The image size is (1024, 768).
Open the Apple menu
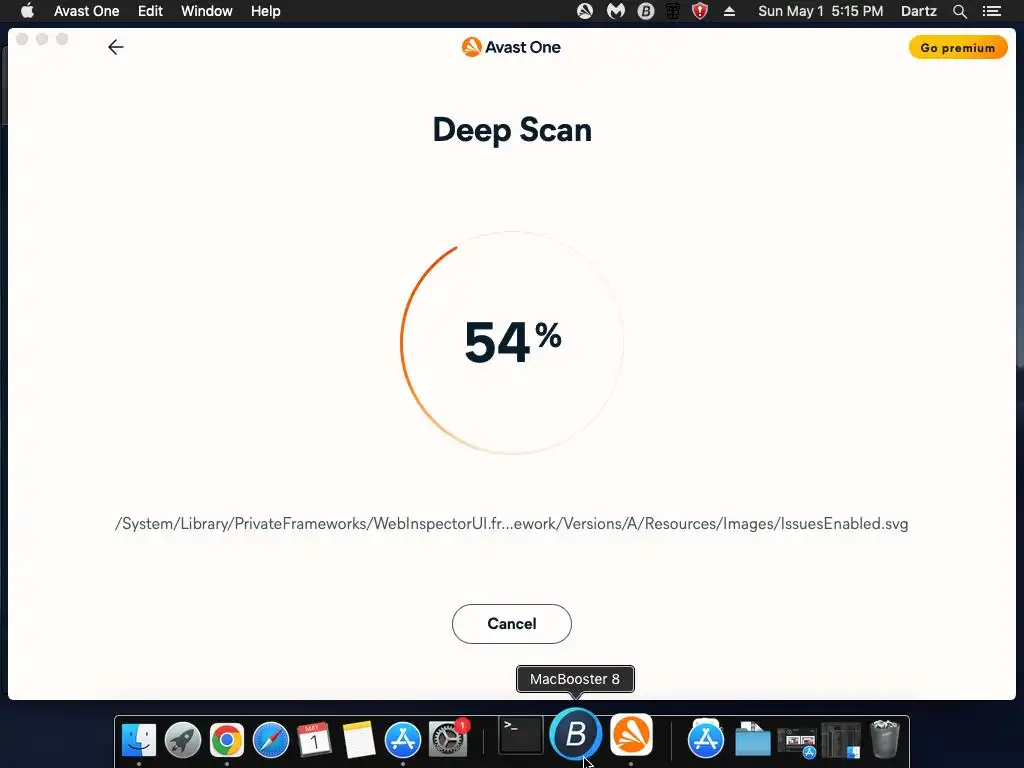(x=27, y=11)
